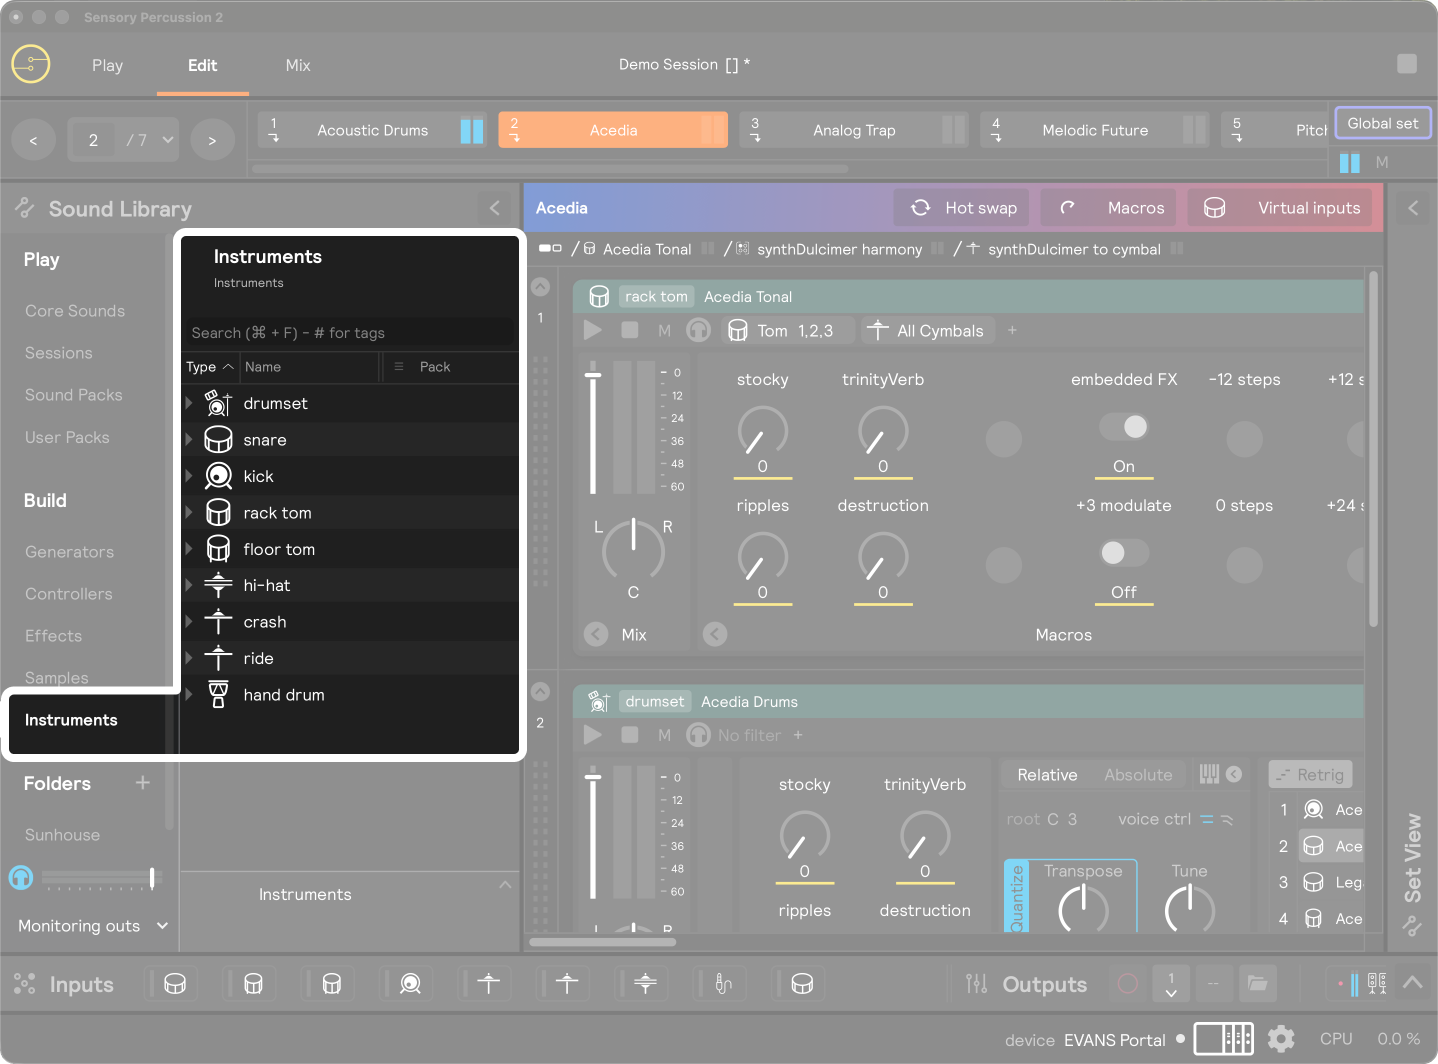Collapse the Sound Library panel chevron
Viewport: 1438px width, 1064px height.
pos(495,208)
